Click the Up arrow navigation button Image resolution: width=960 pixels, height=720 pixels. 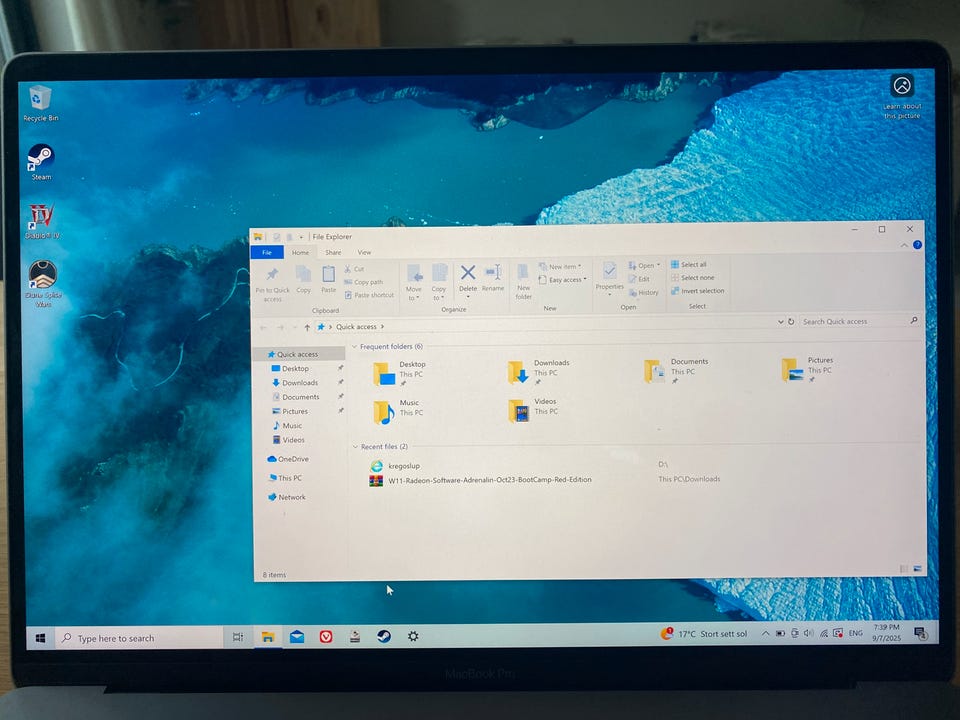pyautogui.click(x=307, y=328)
